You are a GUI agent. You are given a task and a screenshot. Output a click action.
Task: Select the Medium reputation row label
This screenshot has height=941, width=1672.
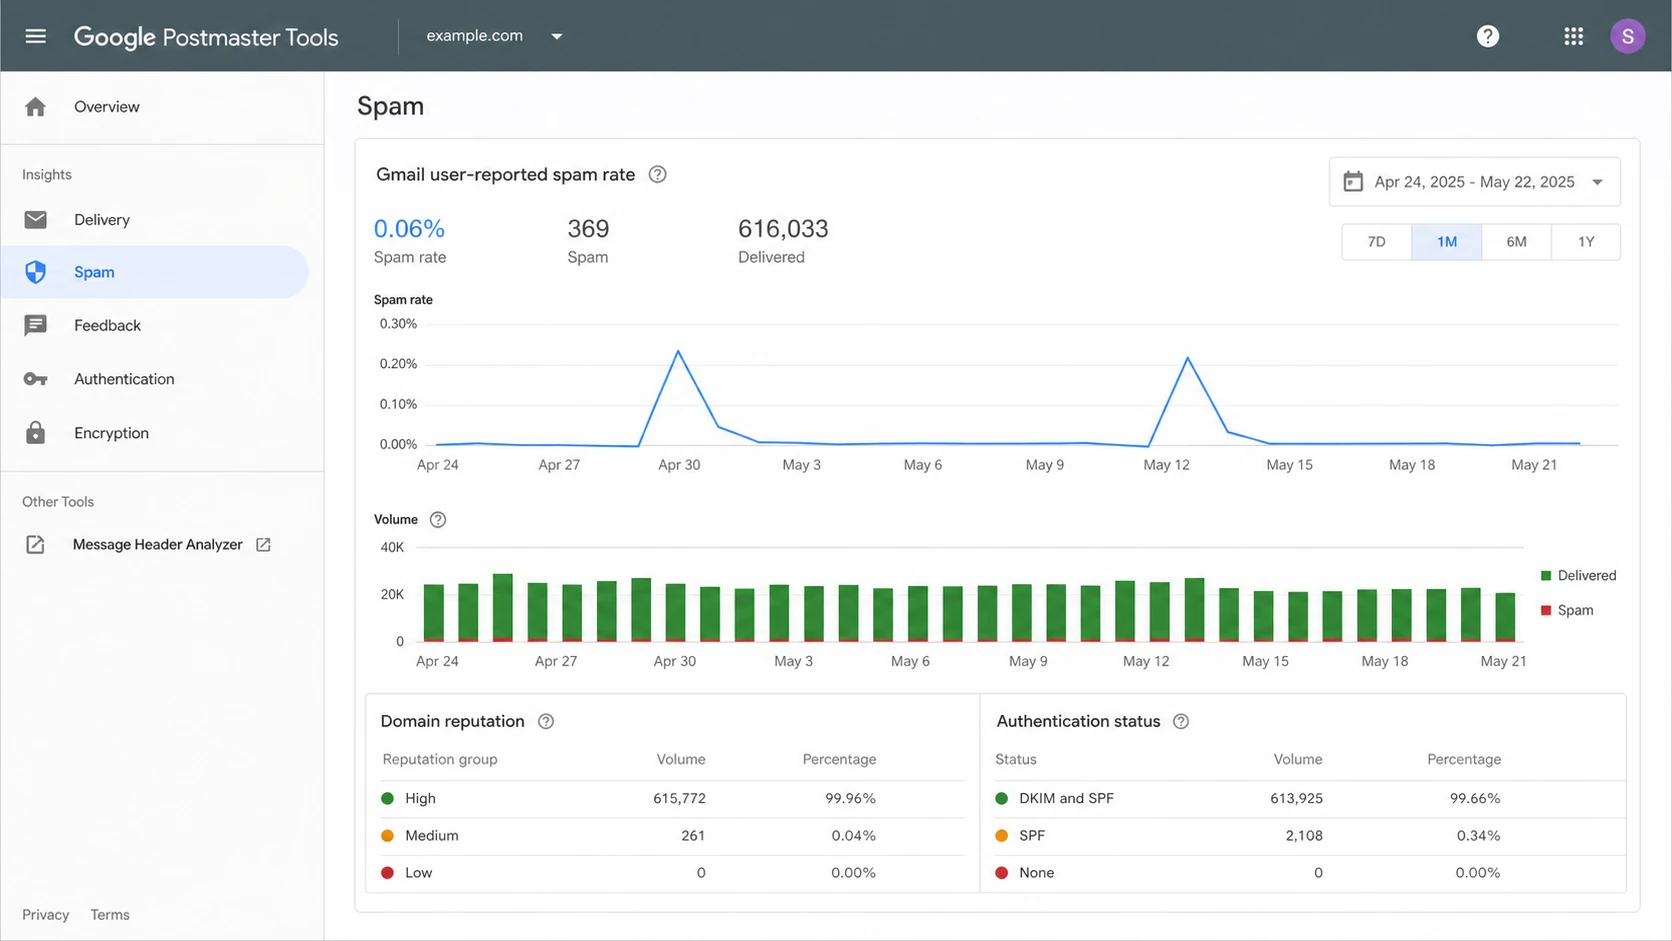(x=432, y=836)
